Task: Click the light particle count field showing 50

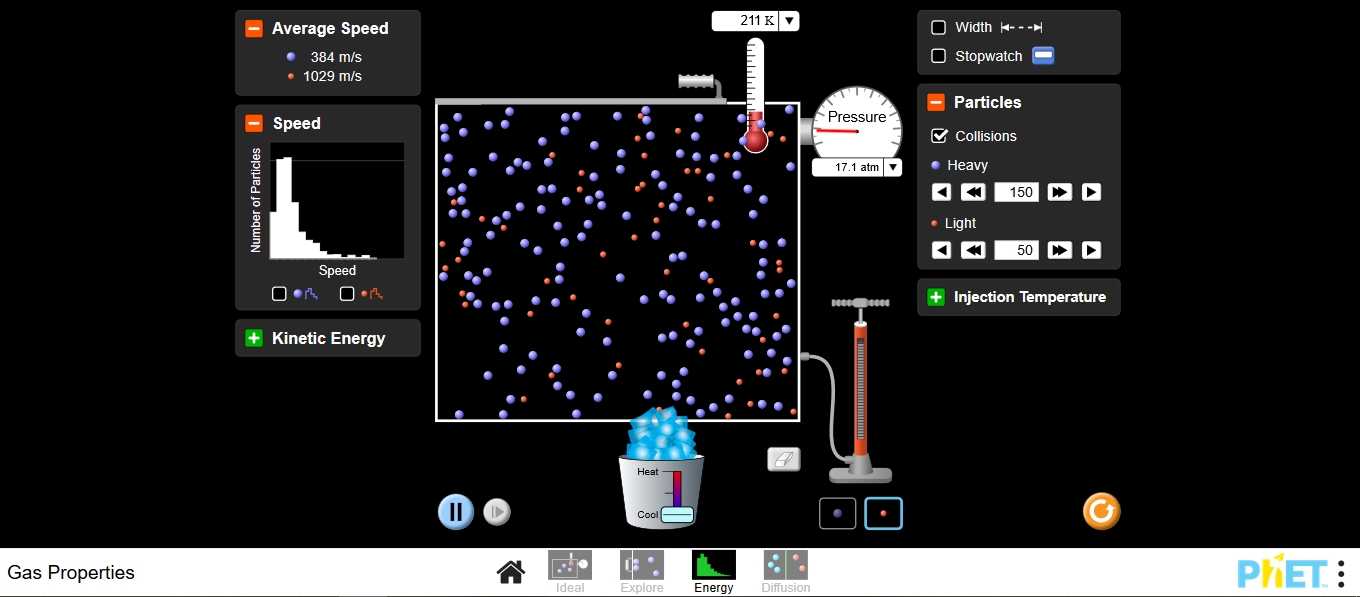Action: (1017, 250)
